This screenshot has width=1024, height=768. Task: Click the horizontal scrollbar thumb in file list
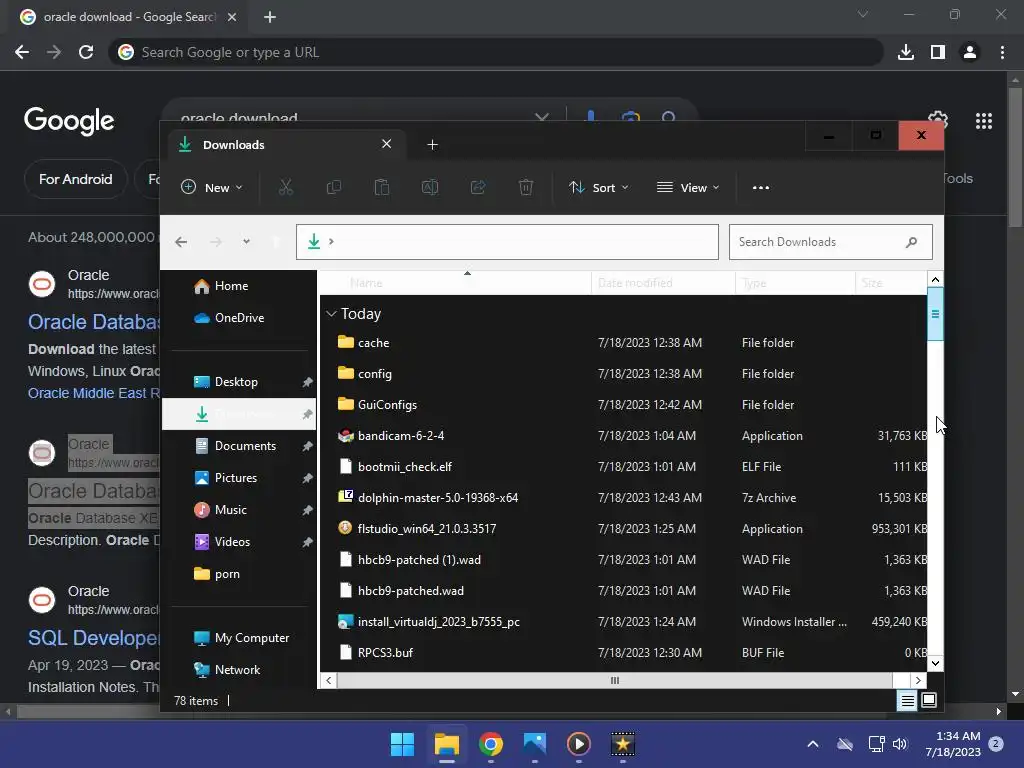[x=614, y=680]
